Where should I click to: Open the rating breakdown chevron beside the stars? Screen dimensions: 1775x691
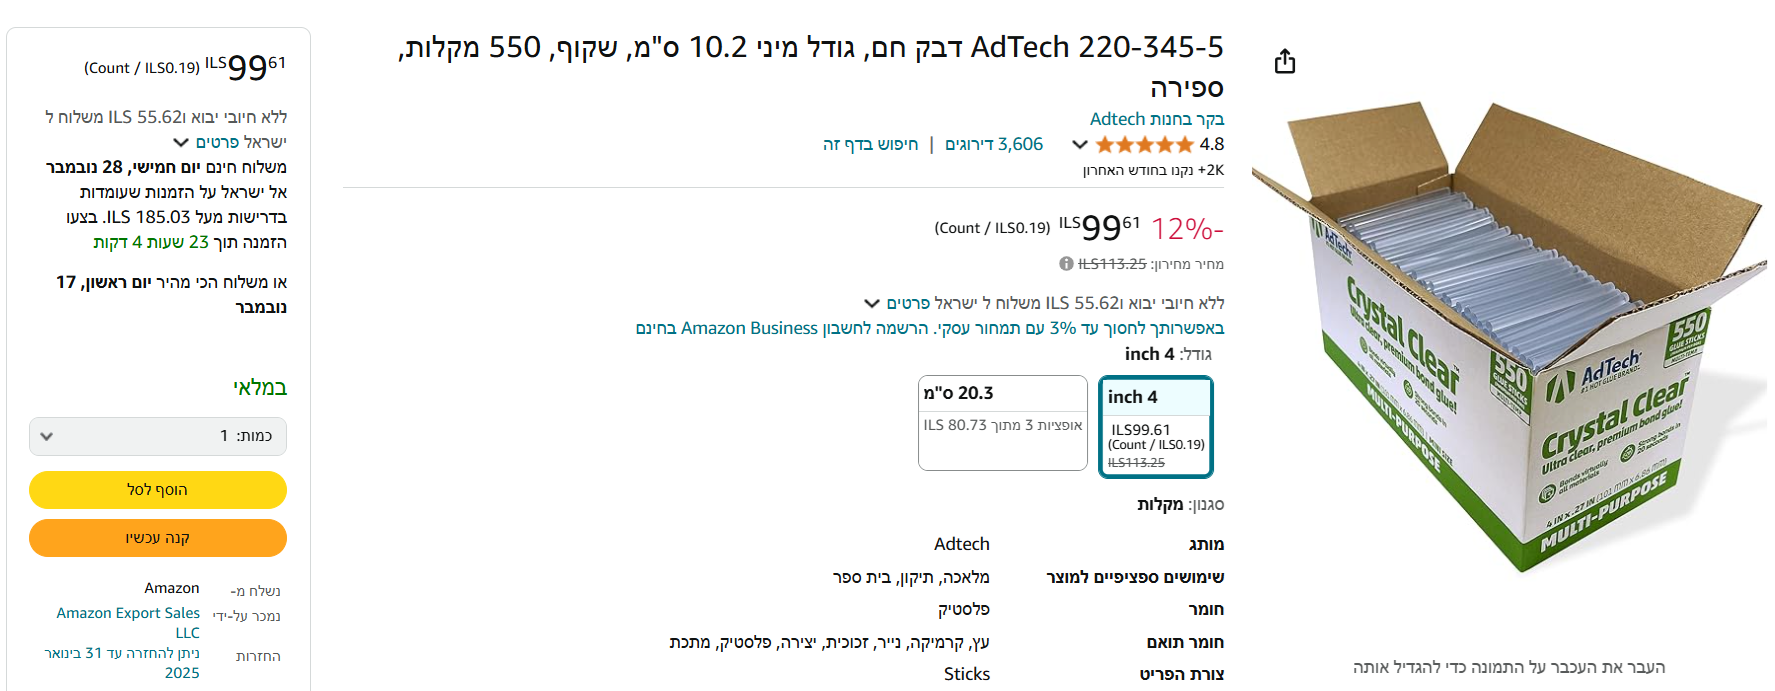pyautogui.click(x=1079, y=145)
